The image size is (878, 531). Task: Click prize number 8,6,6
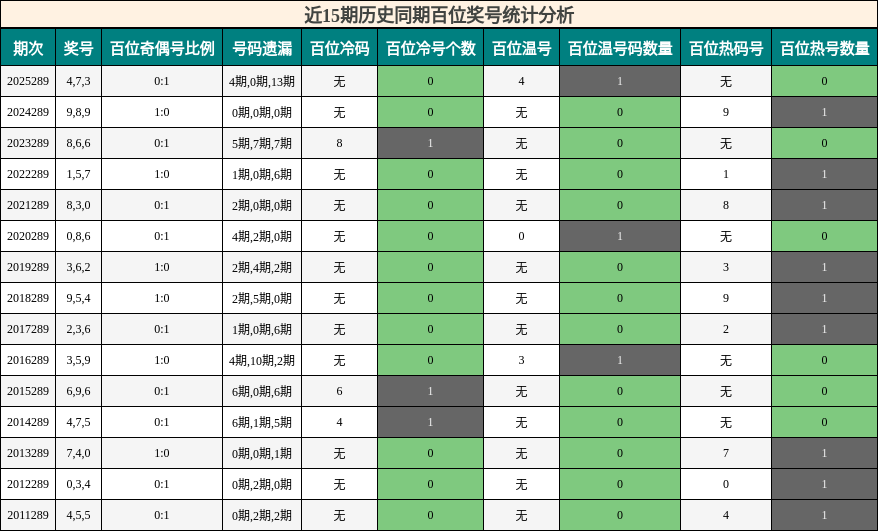coord(78,143)
